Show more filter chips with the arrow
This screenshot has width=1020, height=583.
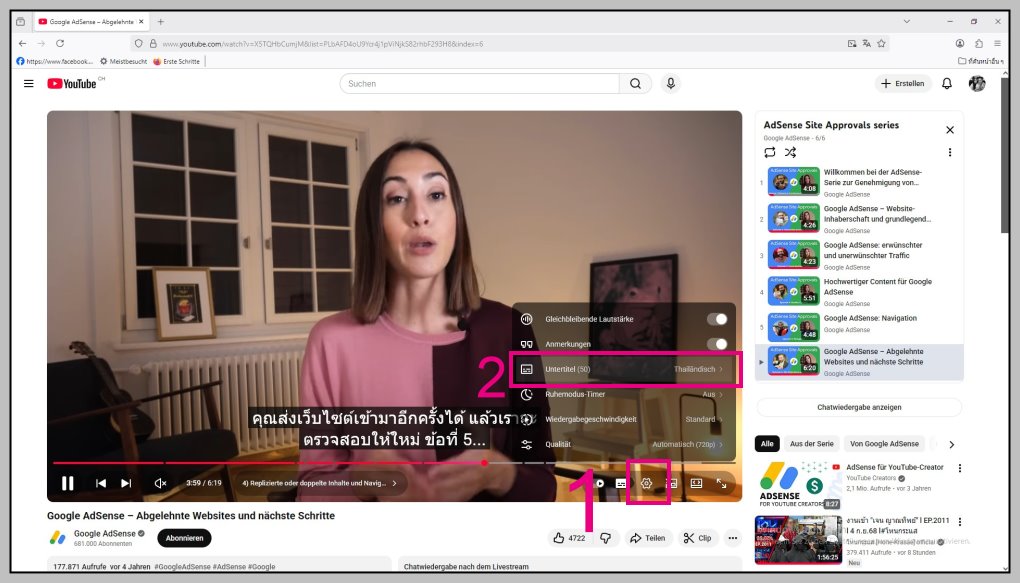(952, 444)
